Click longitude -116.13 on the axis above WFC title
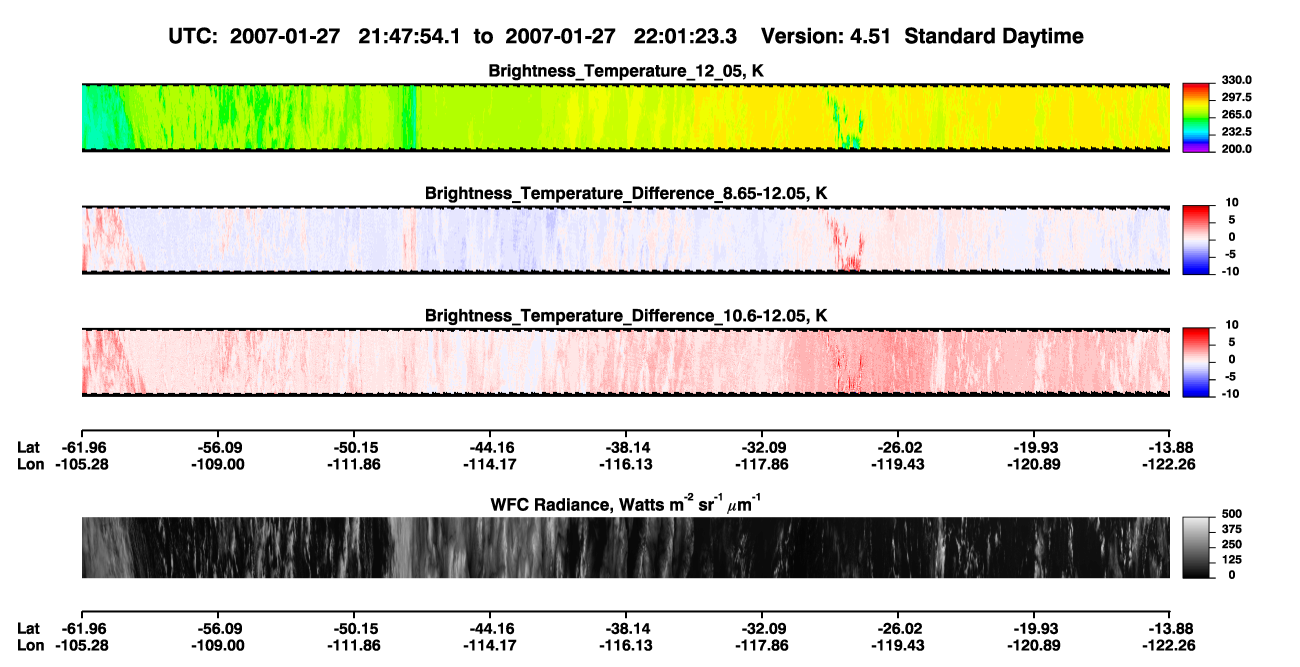Image resolution: width=1300 pixels, height=667 pixels. [x=626, y=464]
